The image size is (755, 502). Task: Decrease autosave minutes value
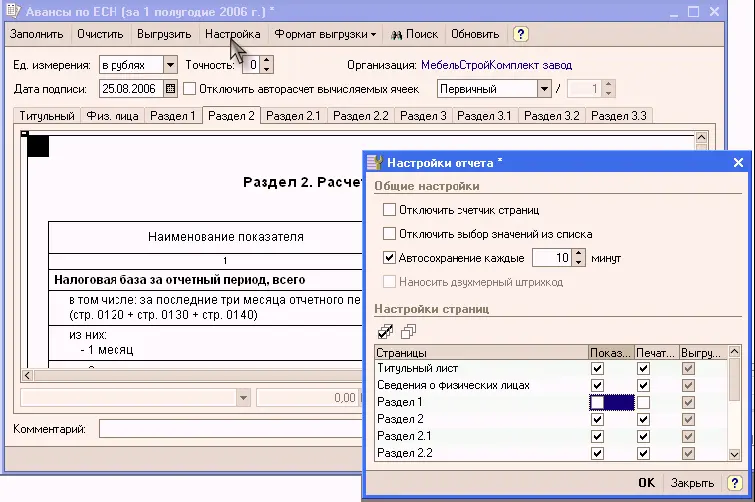coord(578,262)
